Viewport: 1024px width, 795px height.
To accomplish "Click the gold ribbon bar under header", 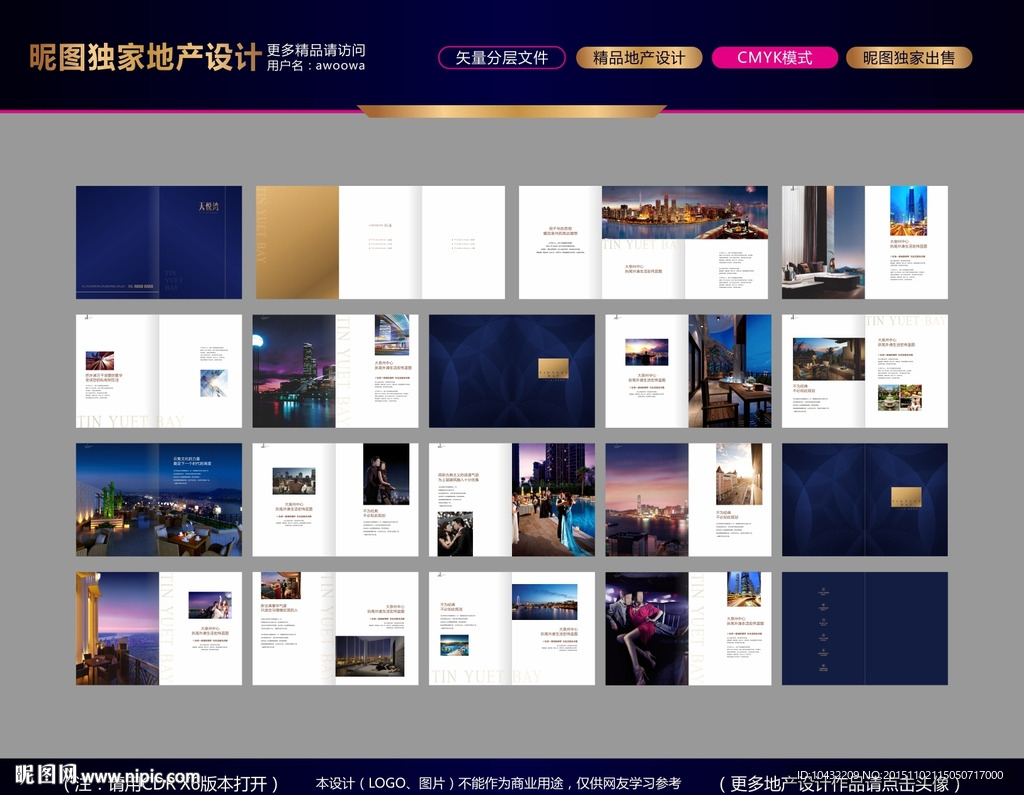I will point(511,111).
